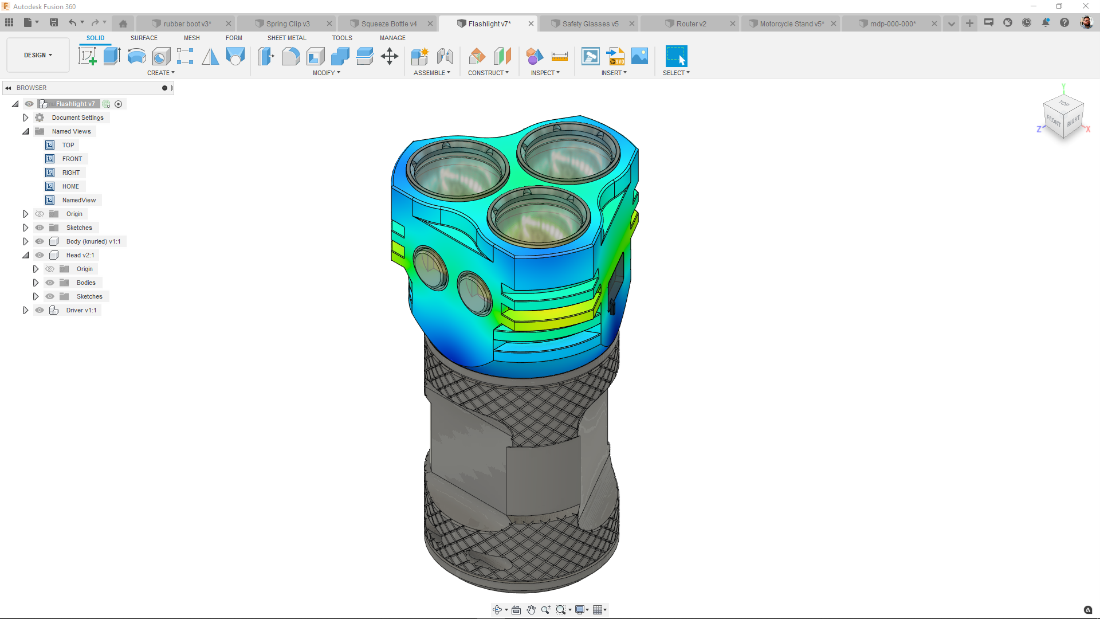
Task: Hide the Body (knurled) v1:1 component
Action: (39, 241)
